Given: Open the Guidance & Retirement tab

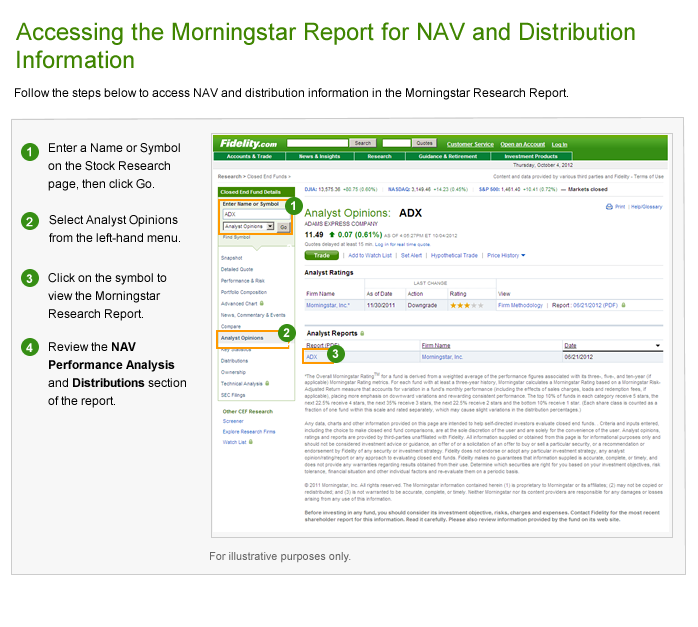Looking at the screenshot, I should pos(448,157).
